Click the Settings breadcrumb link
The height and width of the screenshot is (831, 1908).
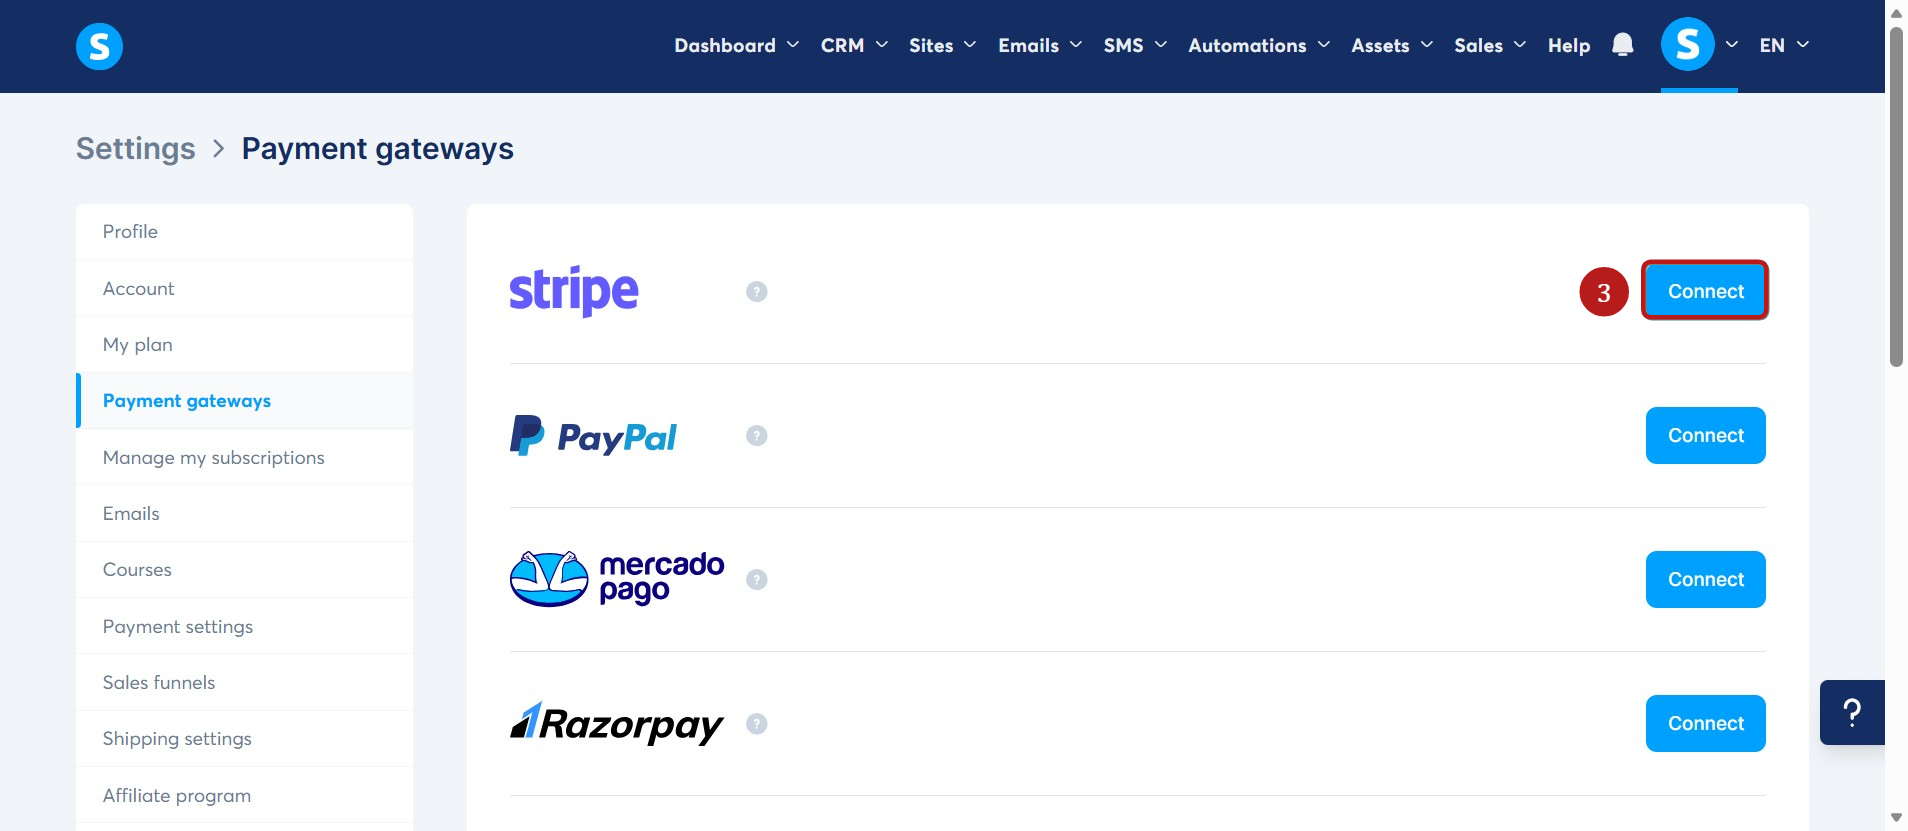136,148
